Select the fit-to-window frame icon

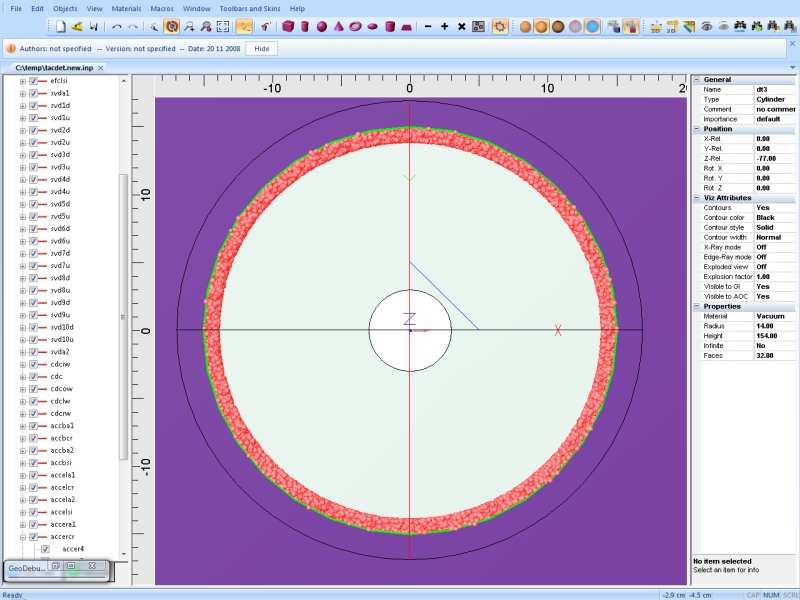[x=223, y=27]
